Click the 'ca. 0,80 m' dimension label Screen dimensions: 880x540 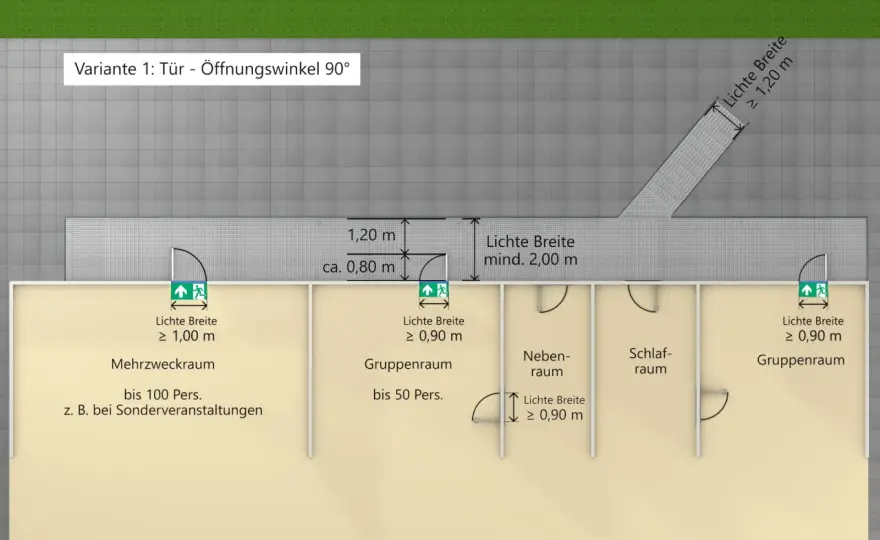point(358,267)
